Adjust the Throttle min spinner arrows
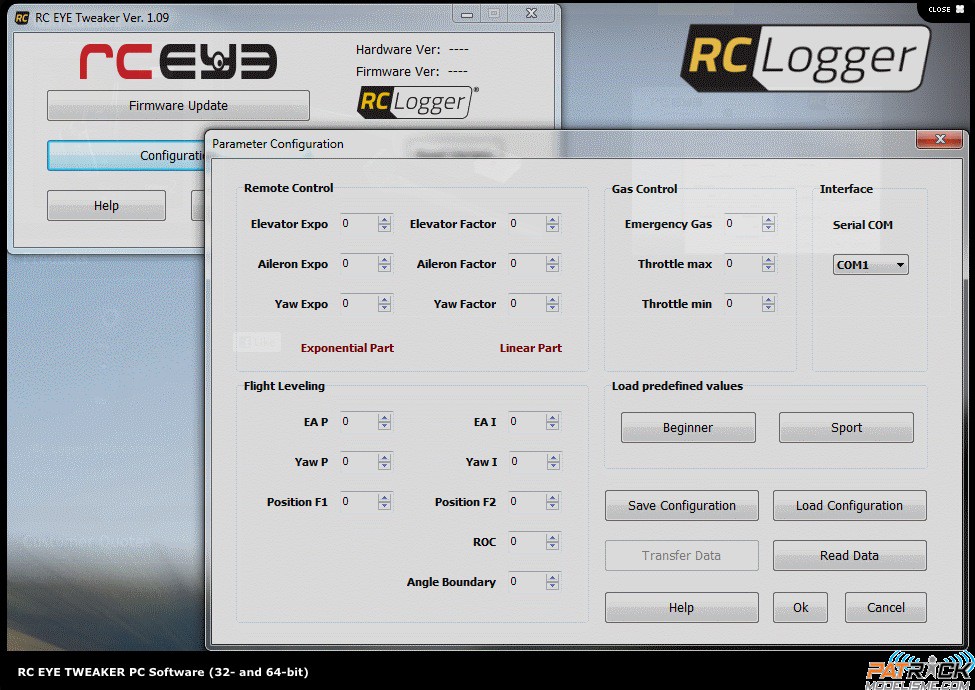 (x=769, y=303)
